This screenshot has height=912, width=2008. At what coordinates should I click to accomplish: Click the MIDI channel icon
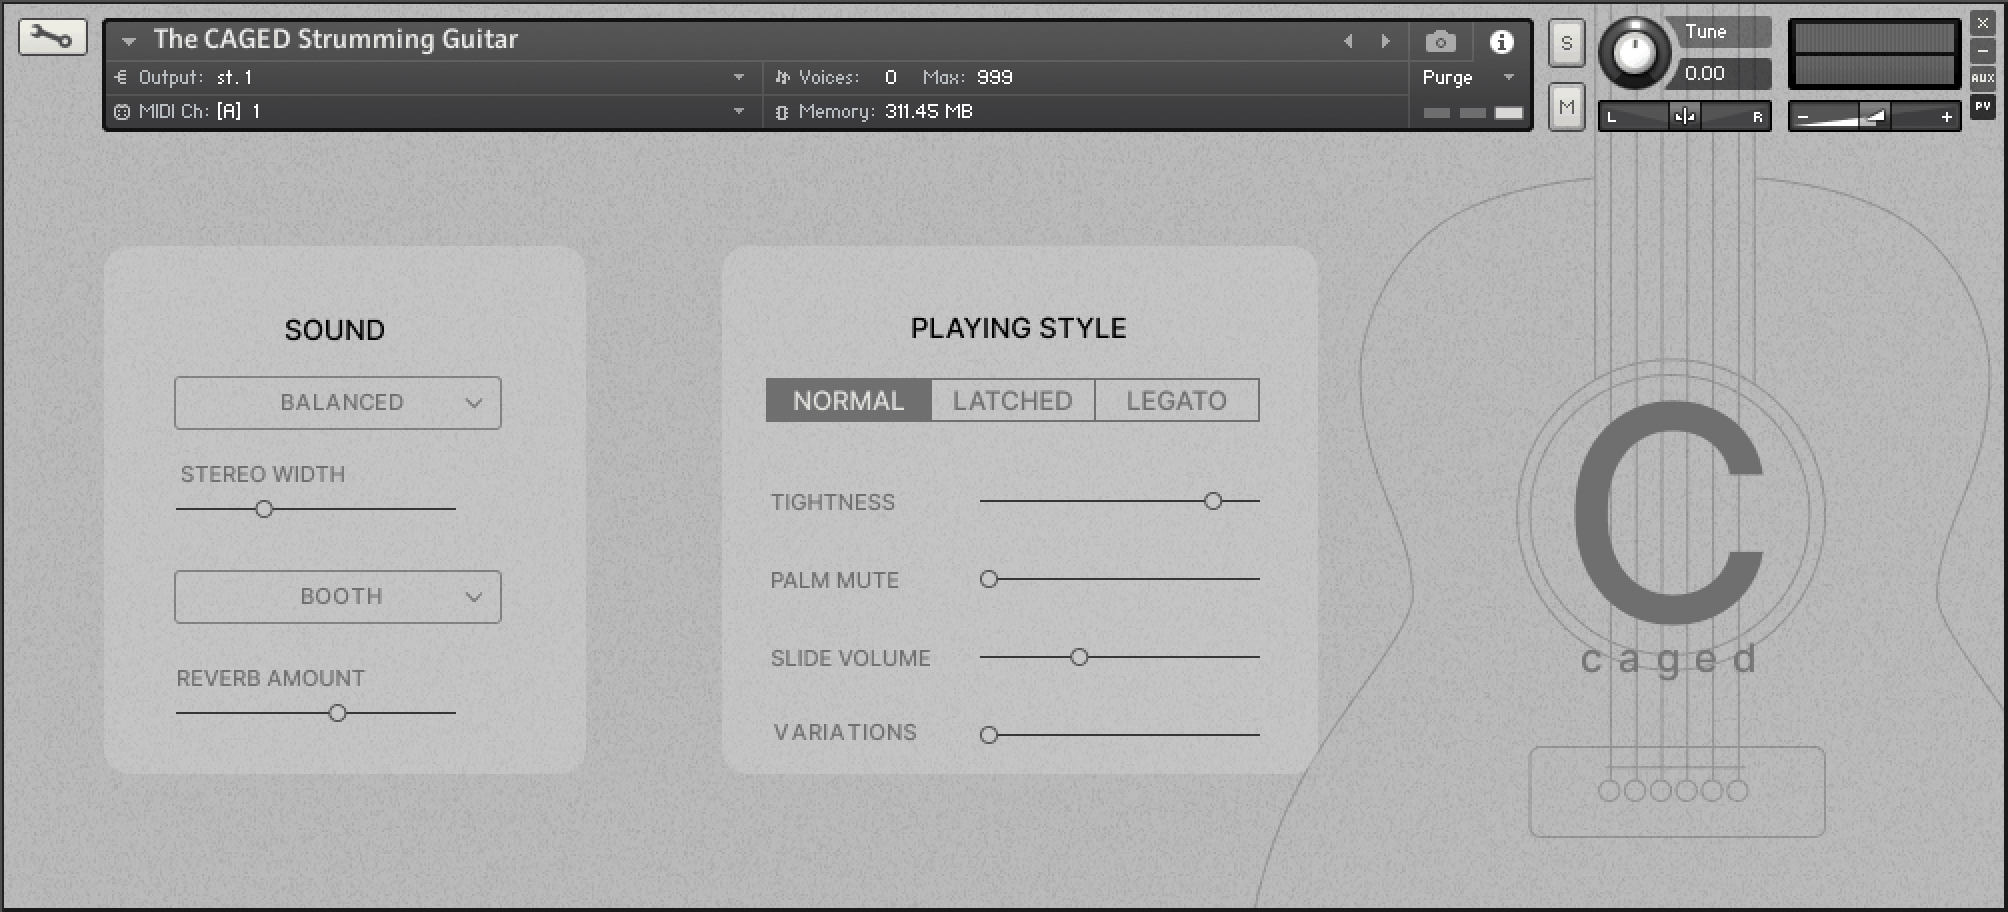click(122, 112)
